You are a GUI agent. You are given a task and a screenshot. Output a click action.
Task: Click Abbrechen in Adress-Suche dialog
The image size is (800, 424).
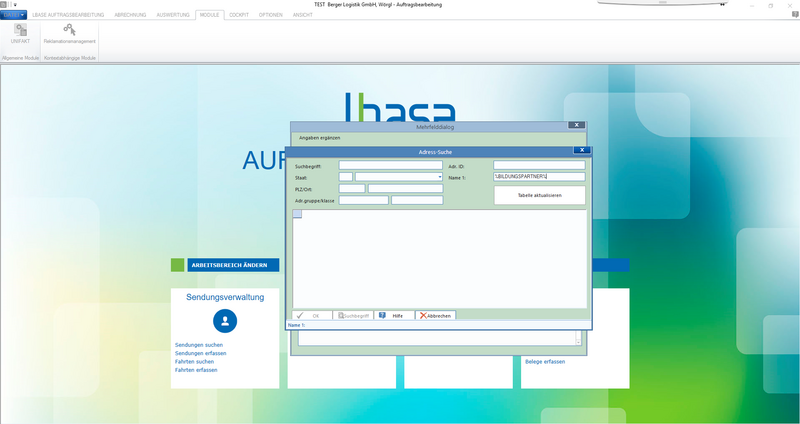[x=435, y=316]
